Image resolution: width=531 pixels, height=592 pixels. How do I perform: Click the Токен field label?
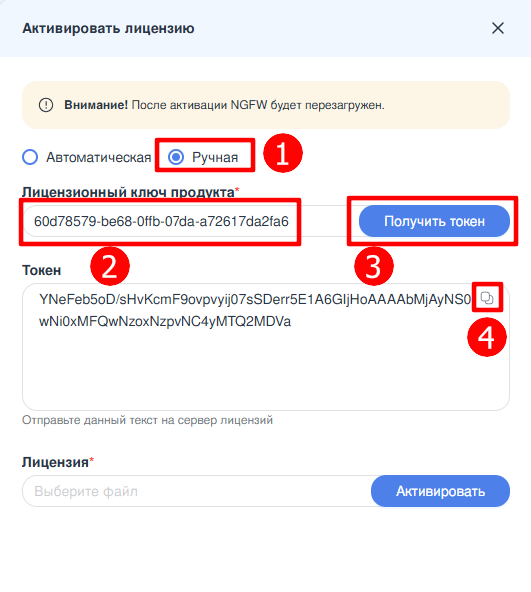[x=42, y=270]
